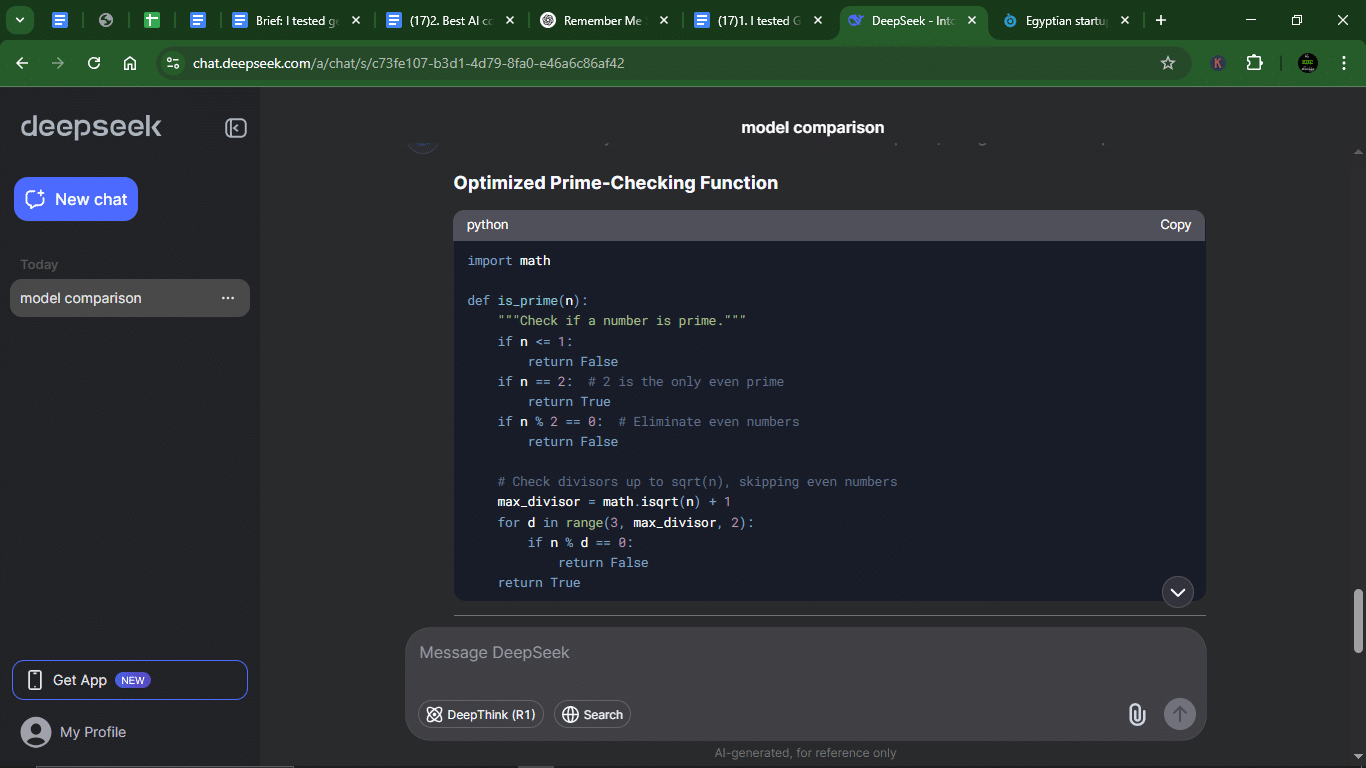The image size is (1366, 768).
Task: Jump to bottom with down-arrow button
Action: 1178,592
